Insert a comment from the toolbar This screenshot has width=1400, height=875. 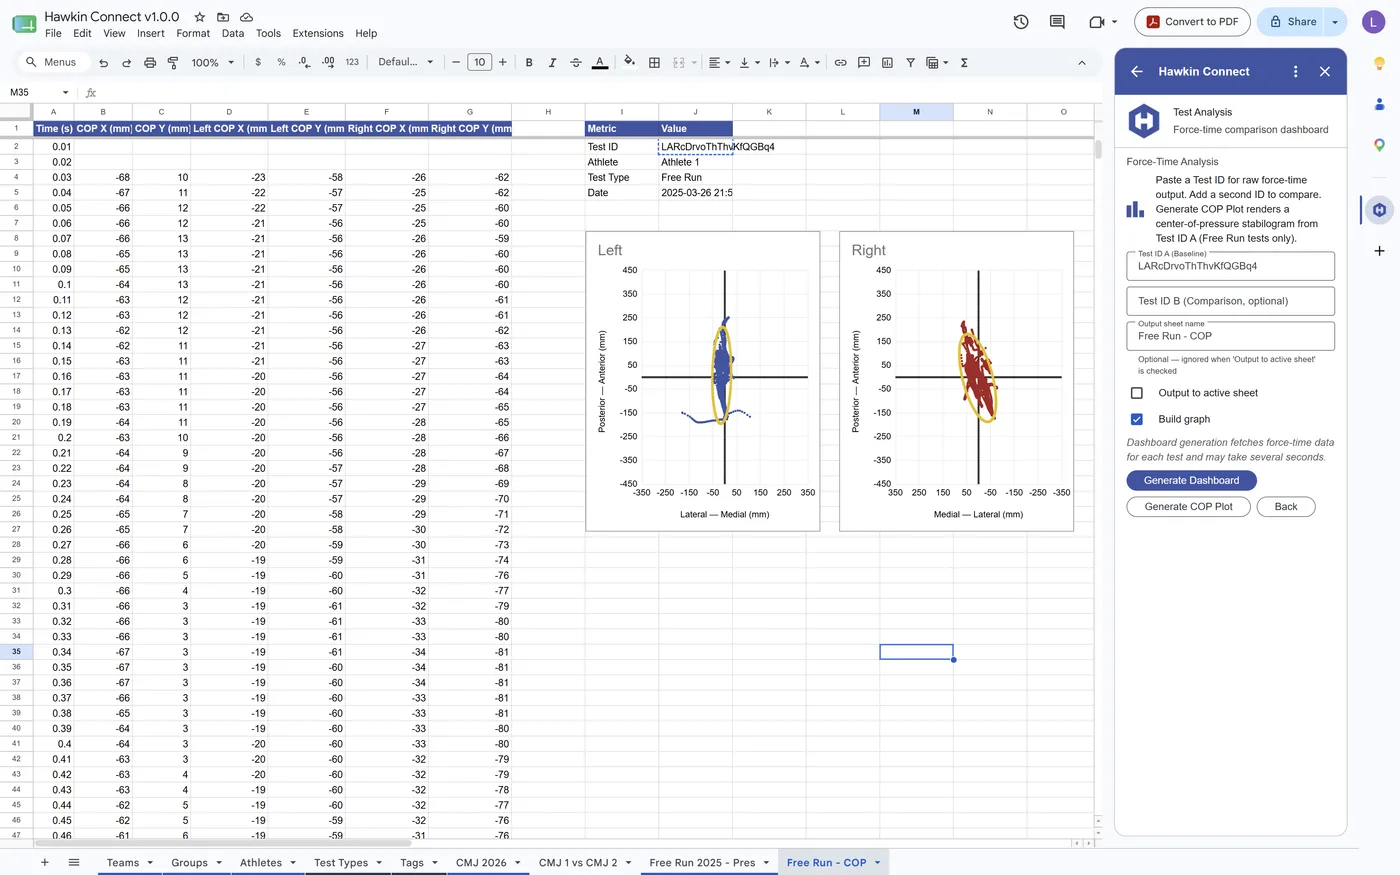(x=864, y=63)
